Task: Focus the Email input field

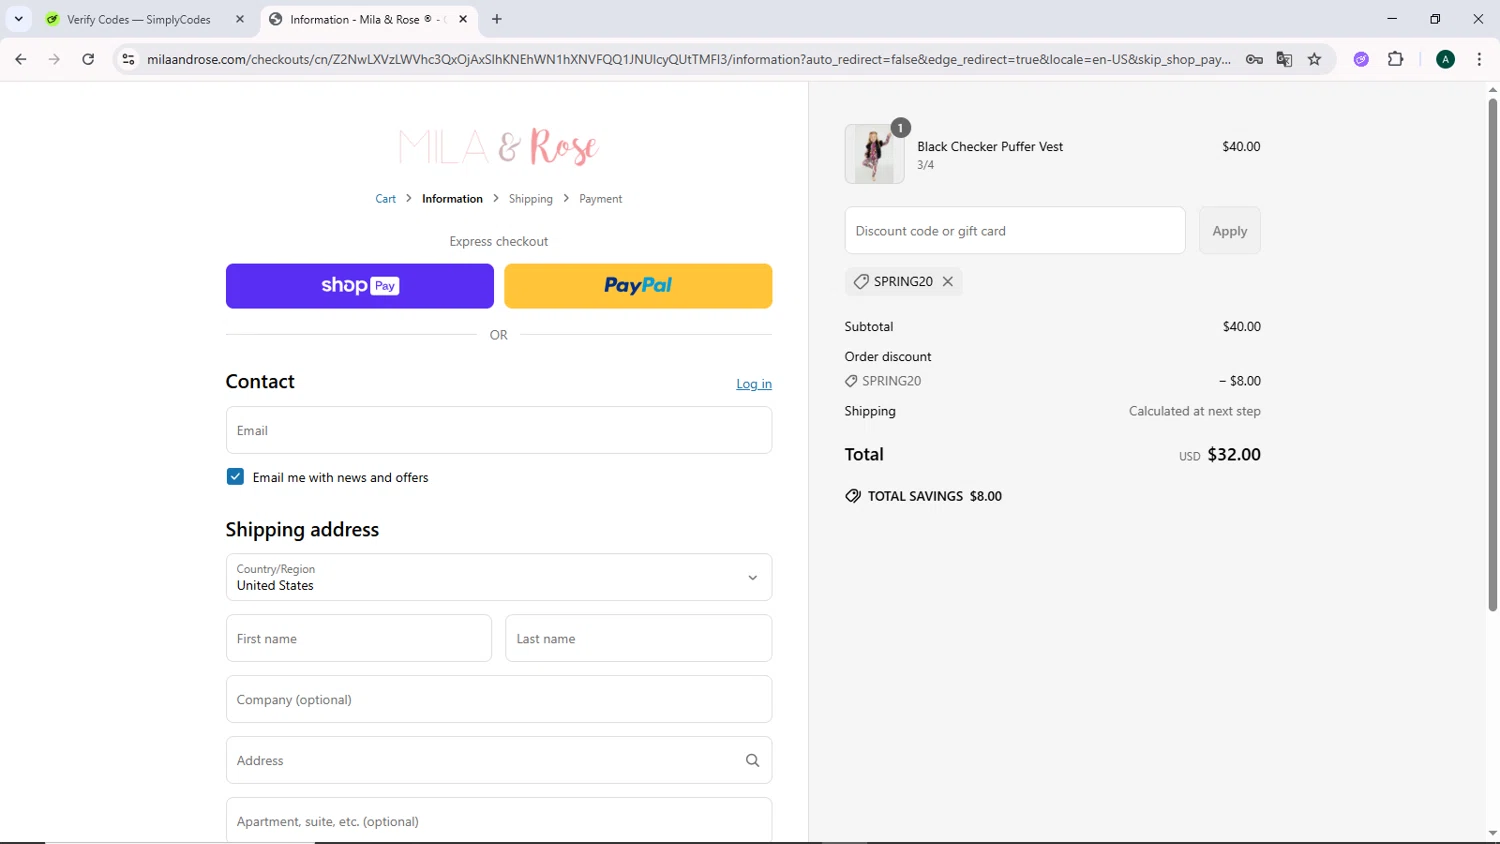Action: pos(499,430)
